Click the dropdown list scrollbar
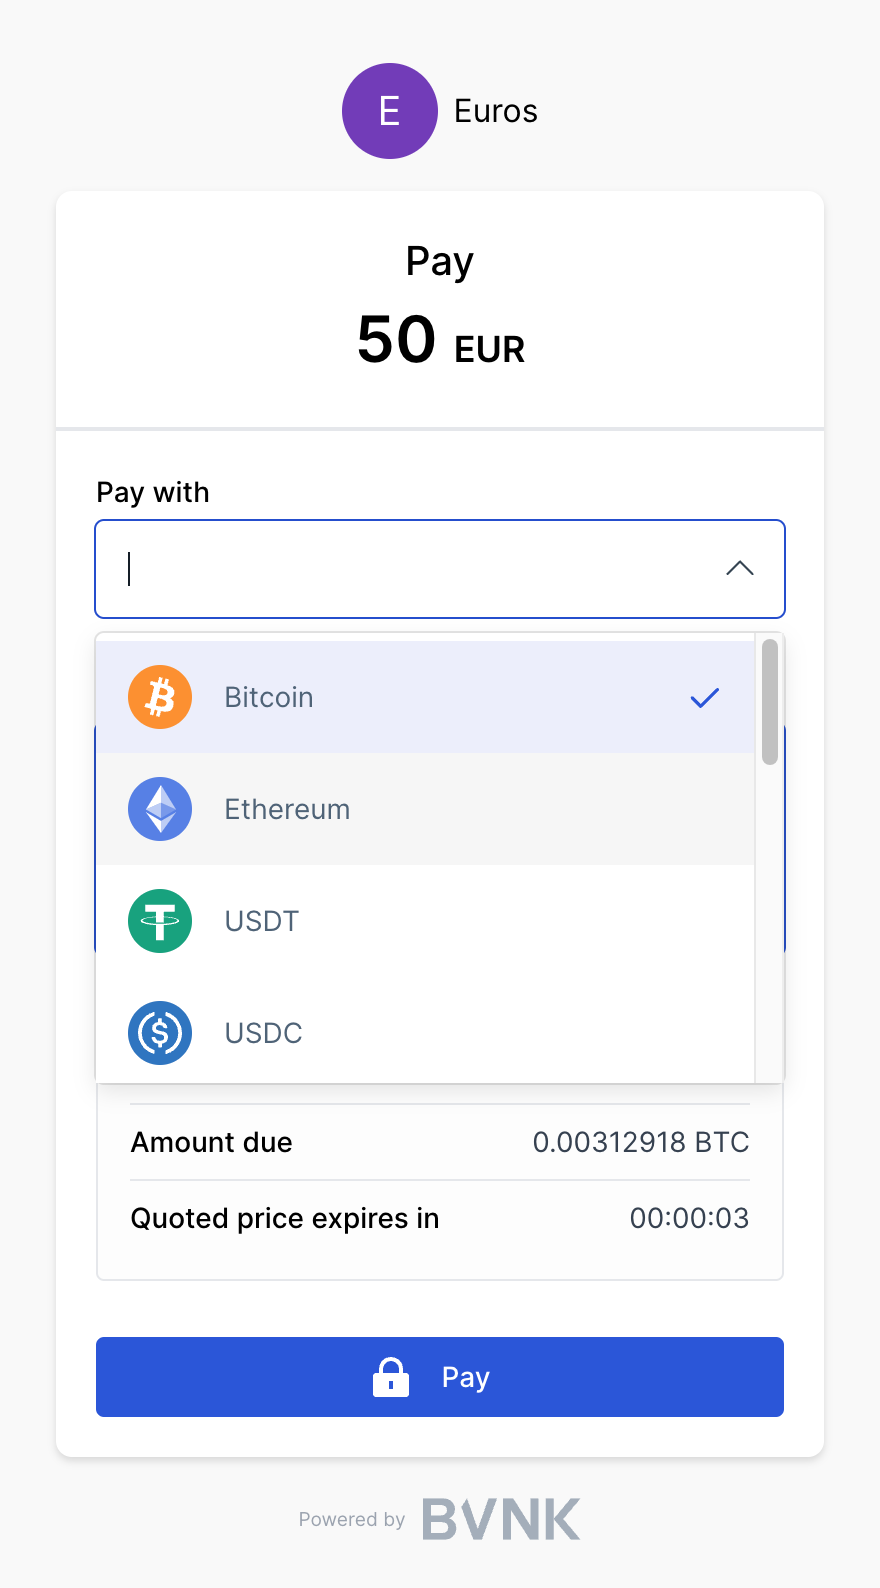 click(769, 700)
